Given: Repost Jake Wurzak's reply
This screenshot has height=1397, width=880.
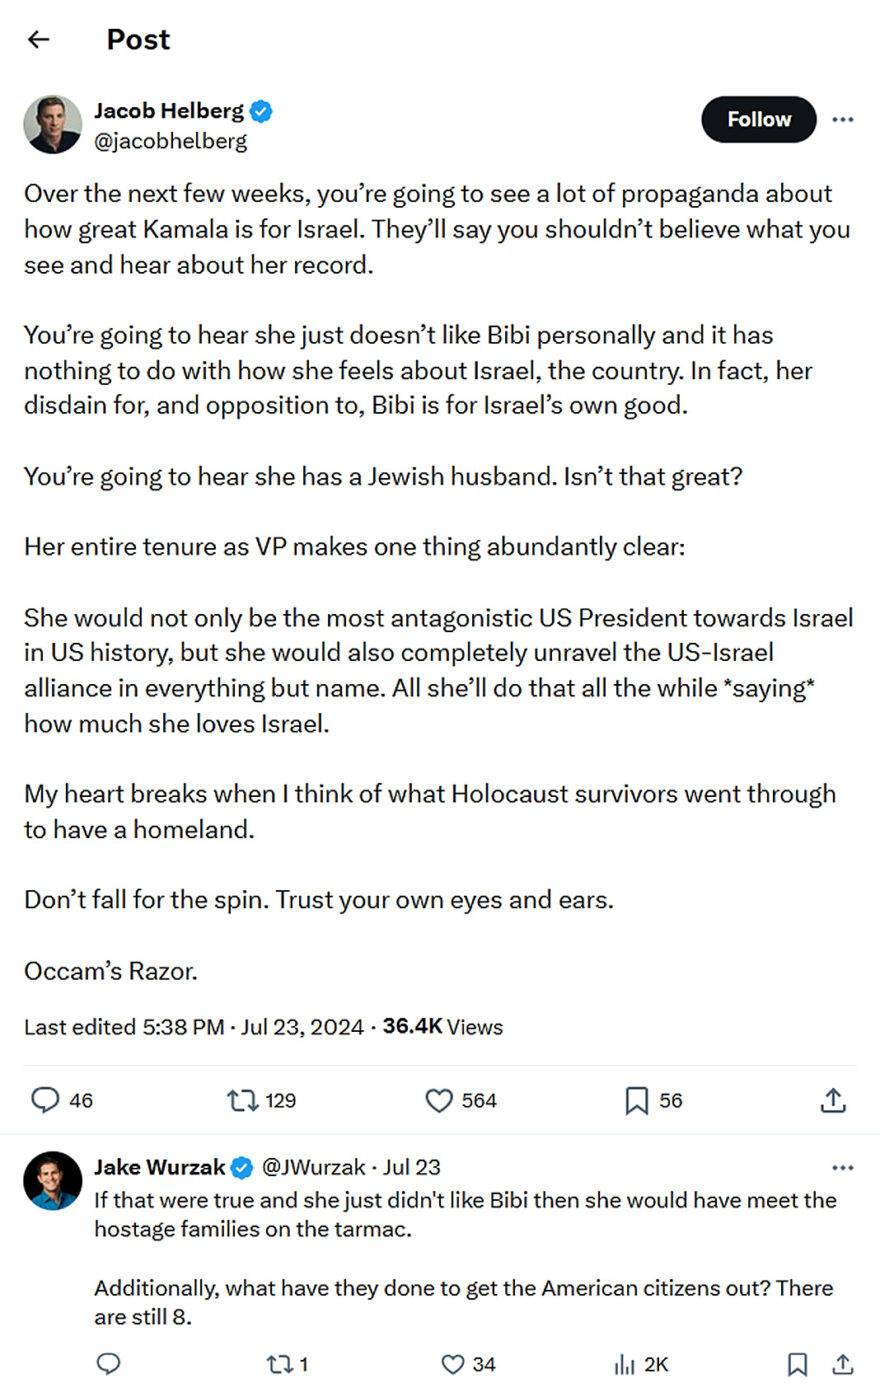Looking at the screenshot, I should click(277, 1364).
